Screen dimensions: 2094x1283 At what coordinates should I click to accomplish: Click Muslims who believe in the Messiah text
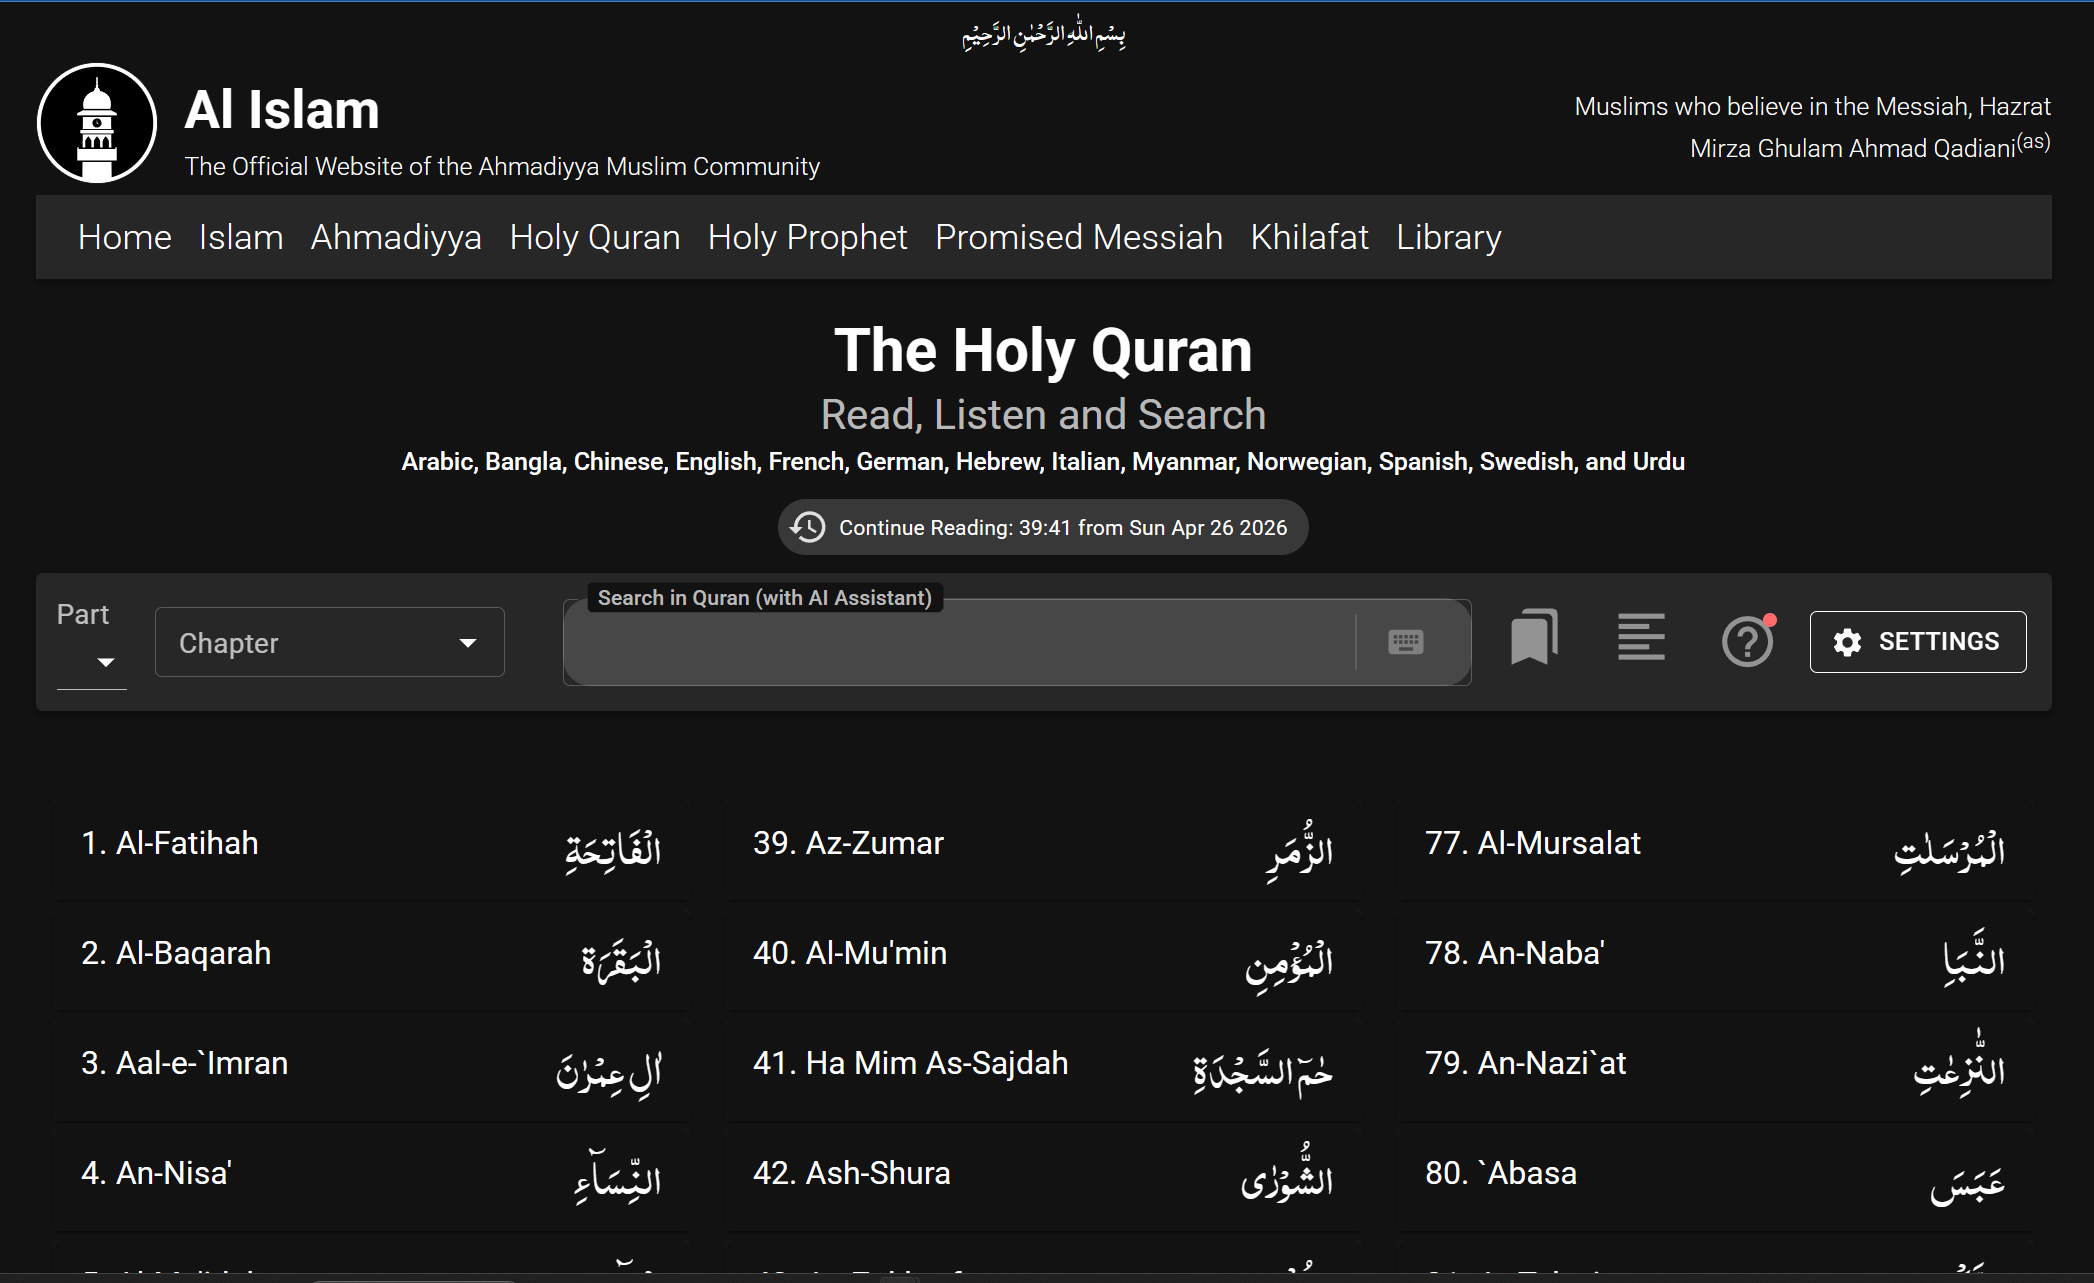tap(1812, 127)
